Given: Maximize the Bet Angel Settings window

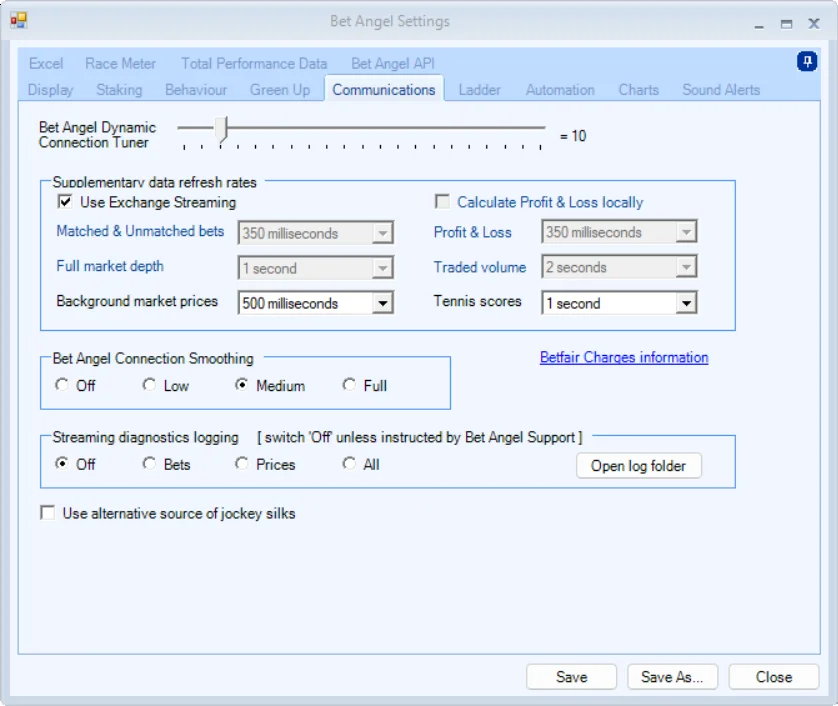Looking at the screenshot, I should click(x=786, y=24).
